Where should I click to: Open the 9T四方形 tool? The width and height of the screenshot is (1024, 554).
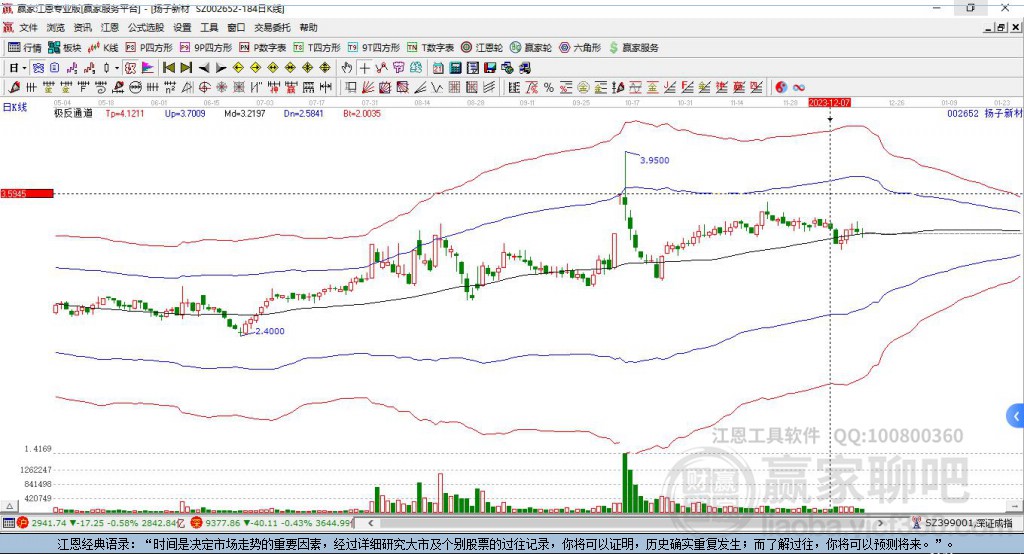coord(374,48)
